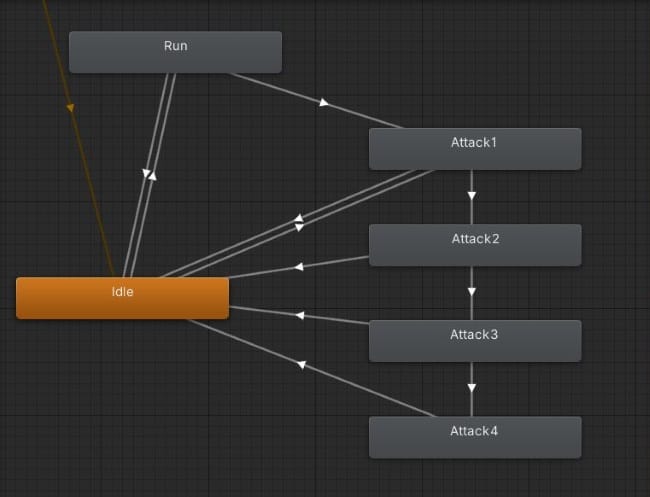Select the orange entry transition arrow into Idle
The width and height of the screenshot is (650, 497).
[70, 108]
